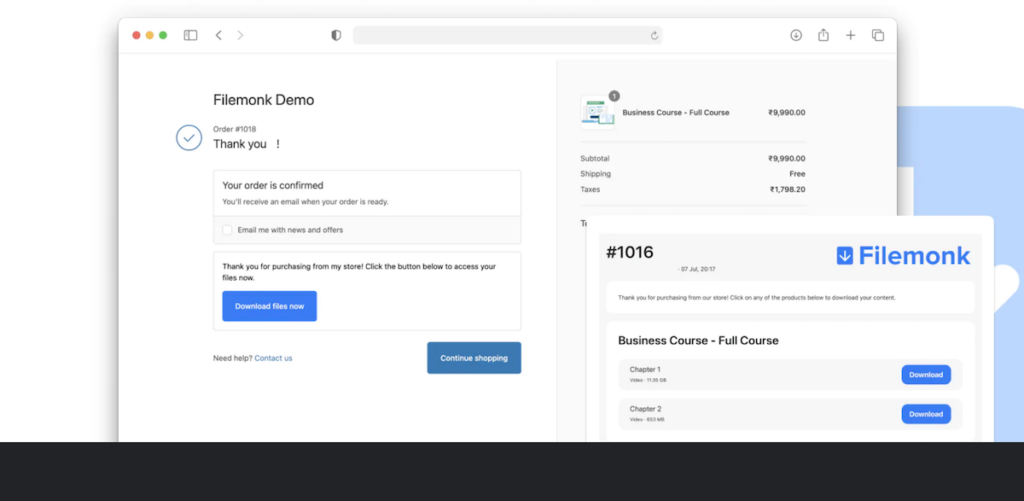Open the browser downloads icon
The height and width of the screenshot is (501, 1024).
coord(796,35)
